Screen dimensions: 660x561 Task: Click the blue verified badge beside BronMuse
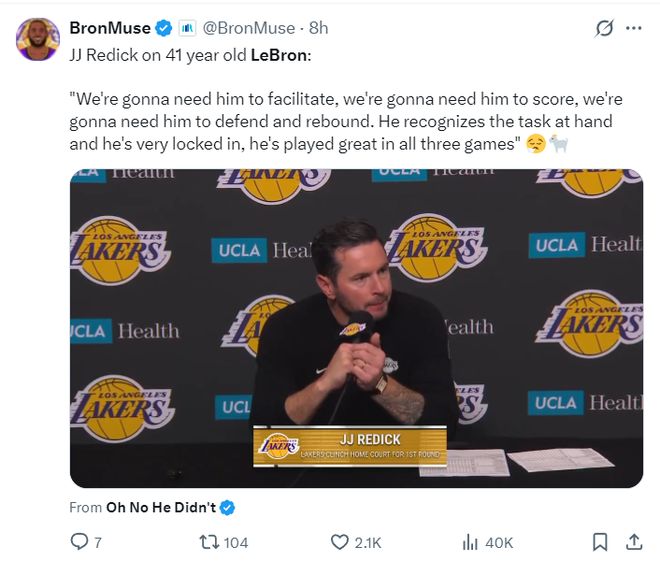pos(163,28)
